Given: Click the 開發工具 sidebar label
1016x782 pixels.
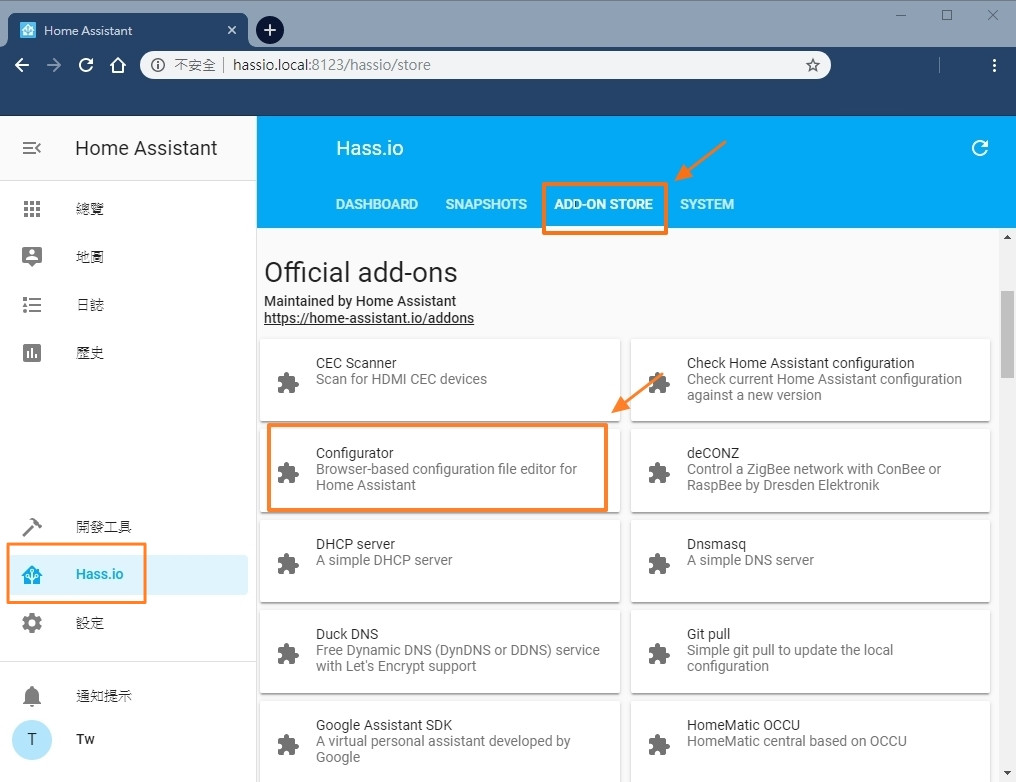Looking at the screenshot, I should [x=104, y=527].
